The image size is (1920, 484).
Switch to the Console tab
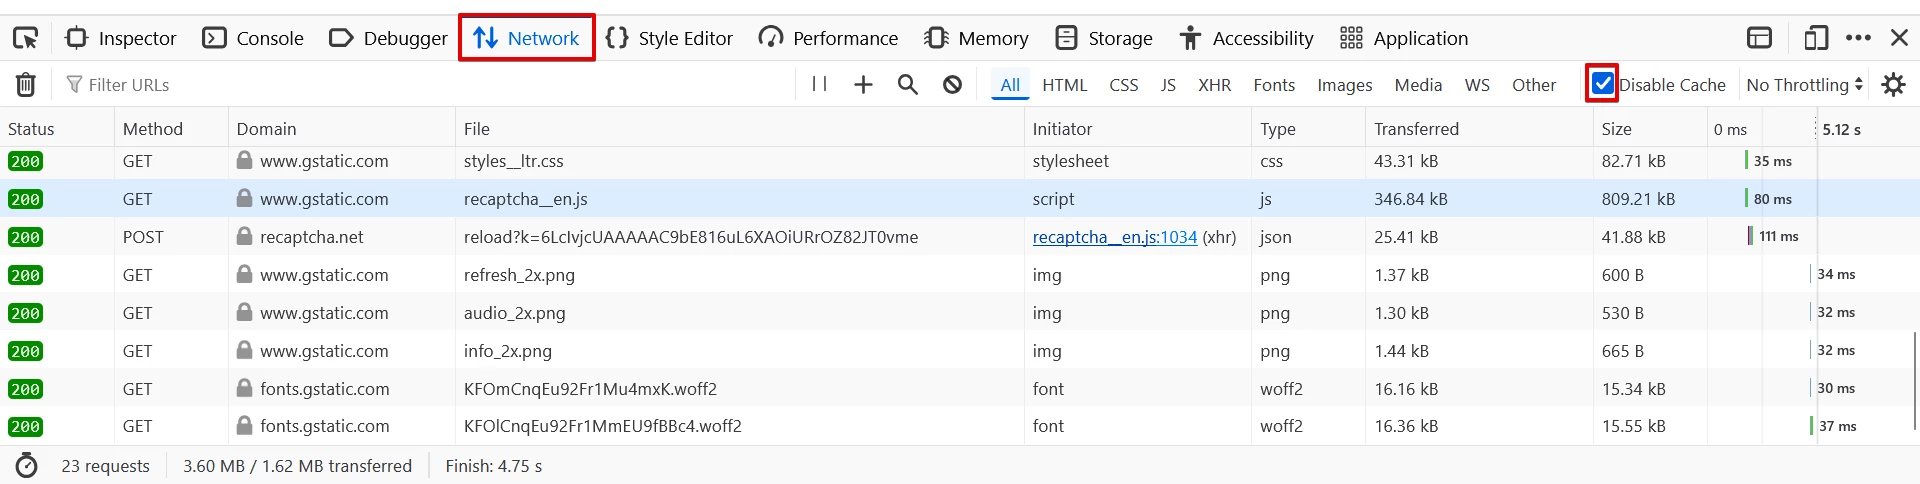253,39
